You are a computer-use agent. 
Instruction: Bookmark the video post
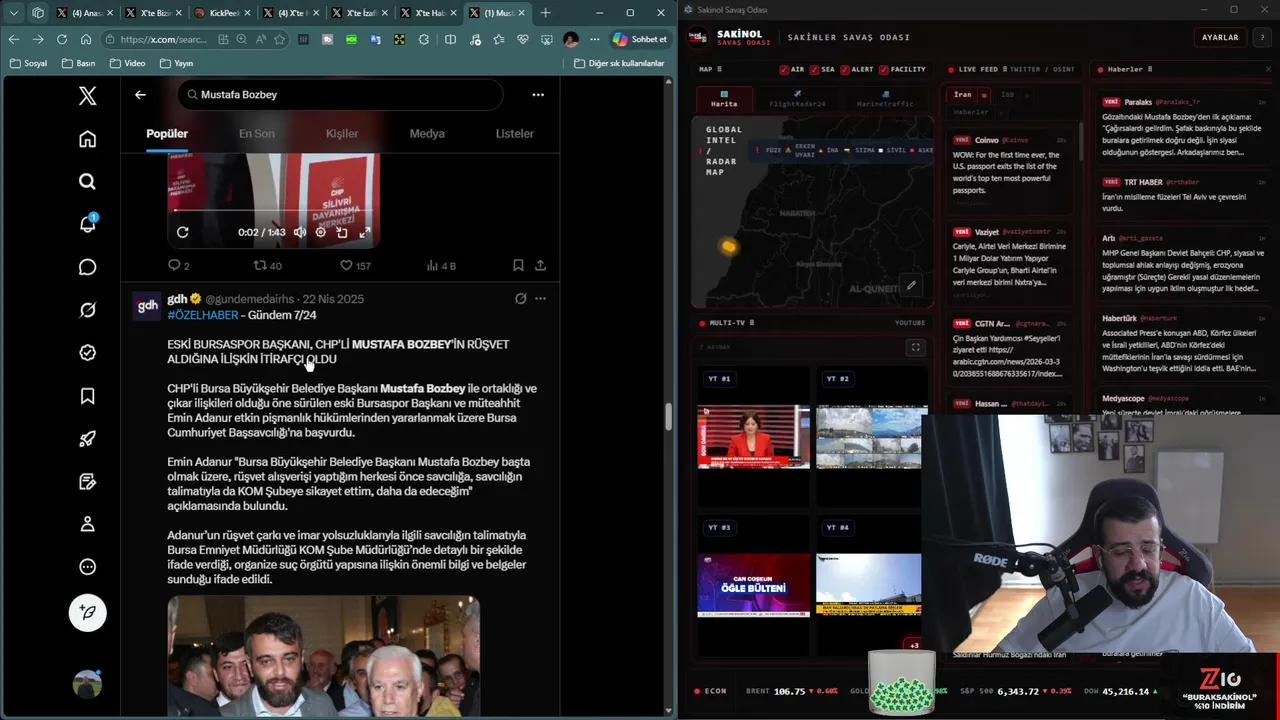[x=518, y=266]
